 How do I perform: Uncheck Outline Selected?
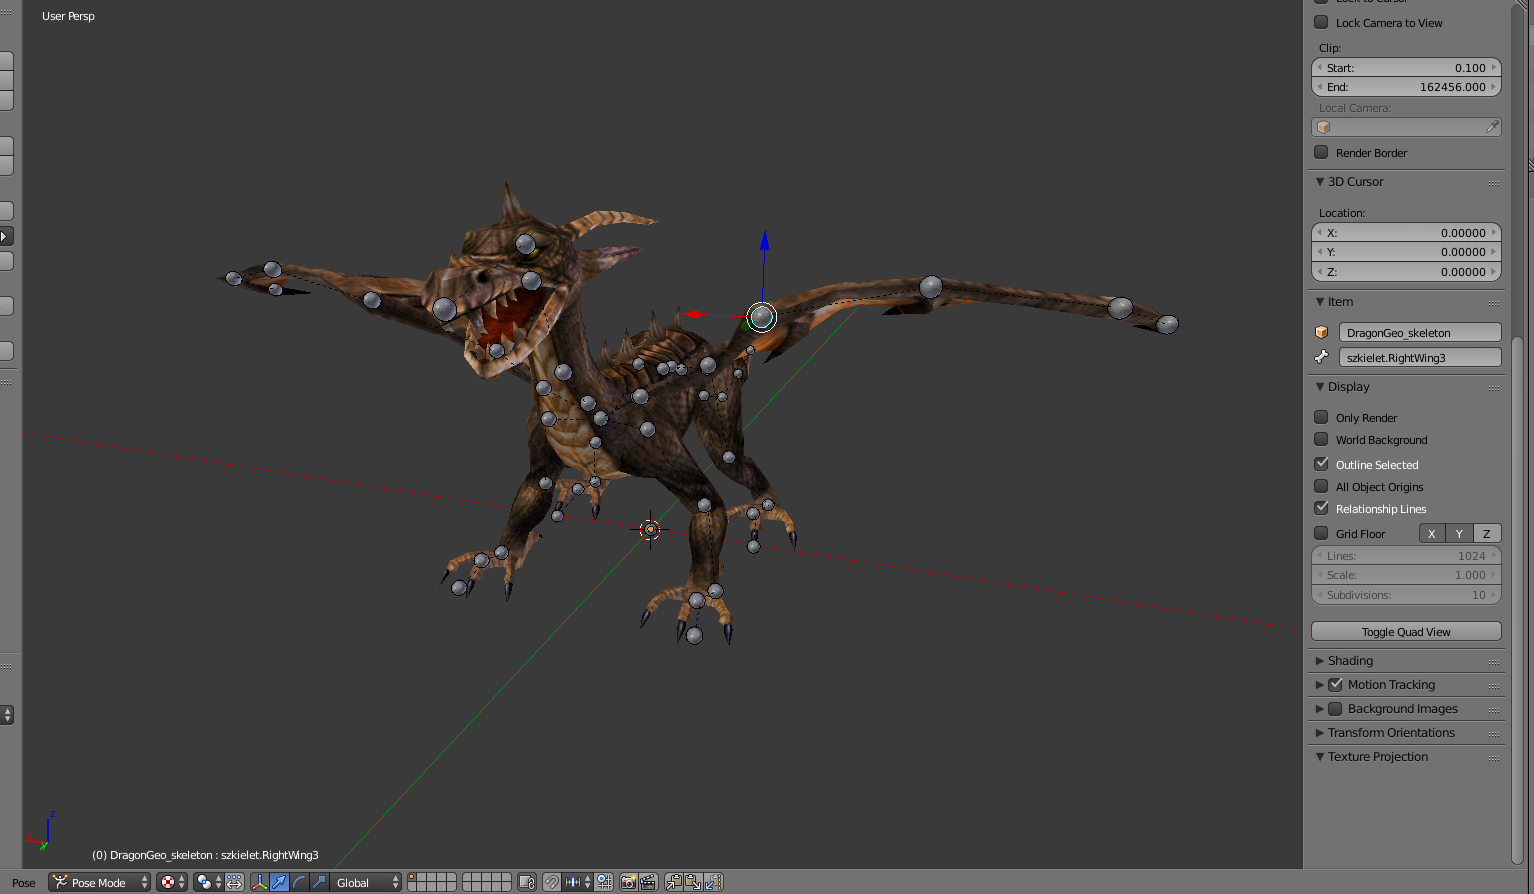pos(1321,464)
